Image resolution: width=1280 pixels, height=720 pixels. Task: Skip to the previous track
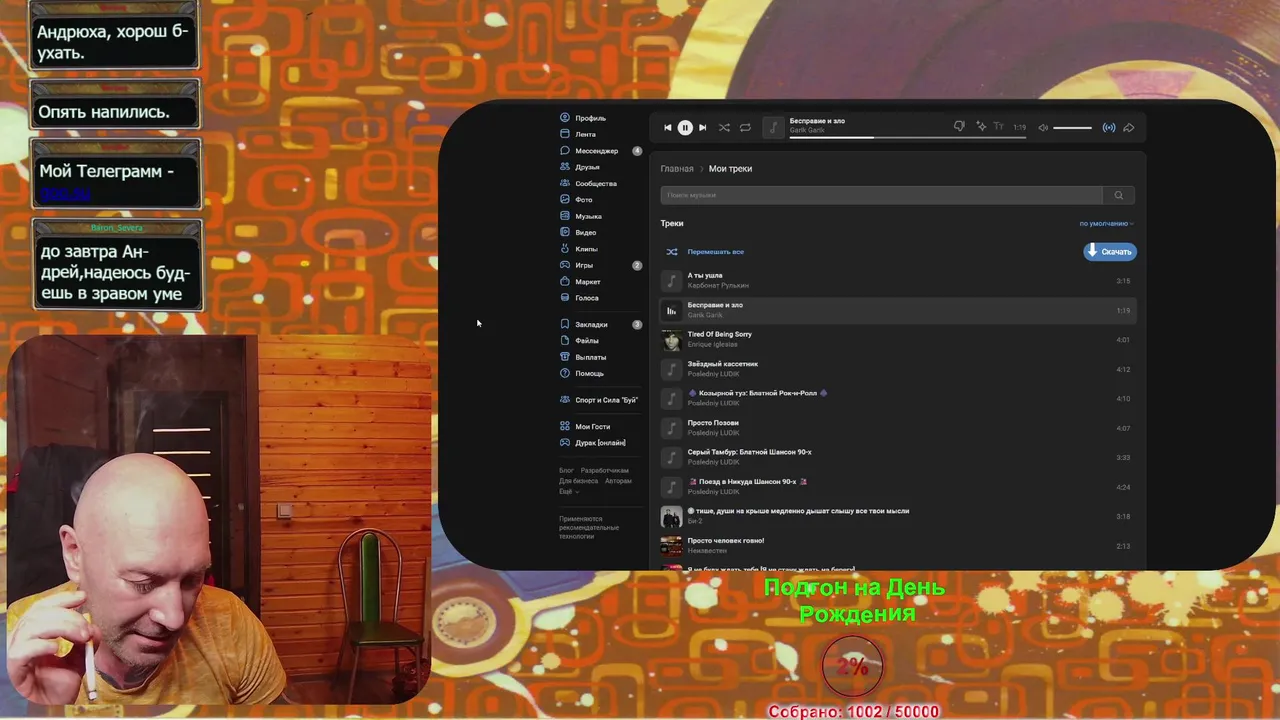pos(668,127)
